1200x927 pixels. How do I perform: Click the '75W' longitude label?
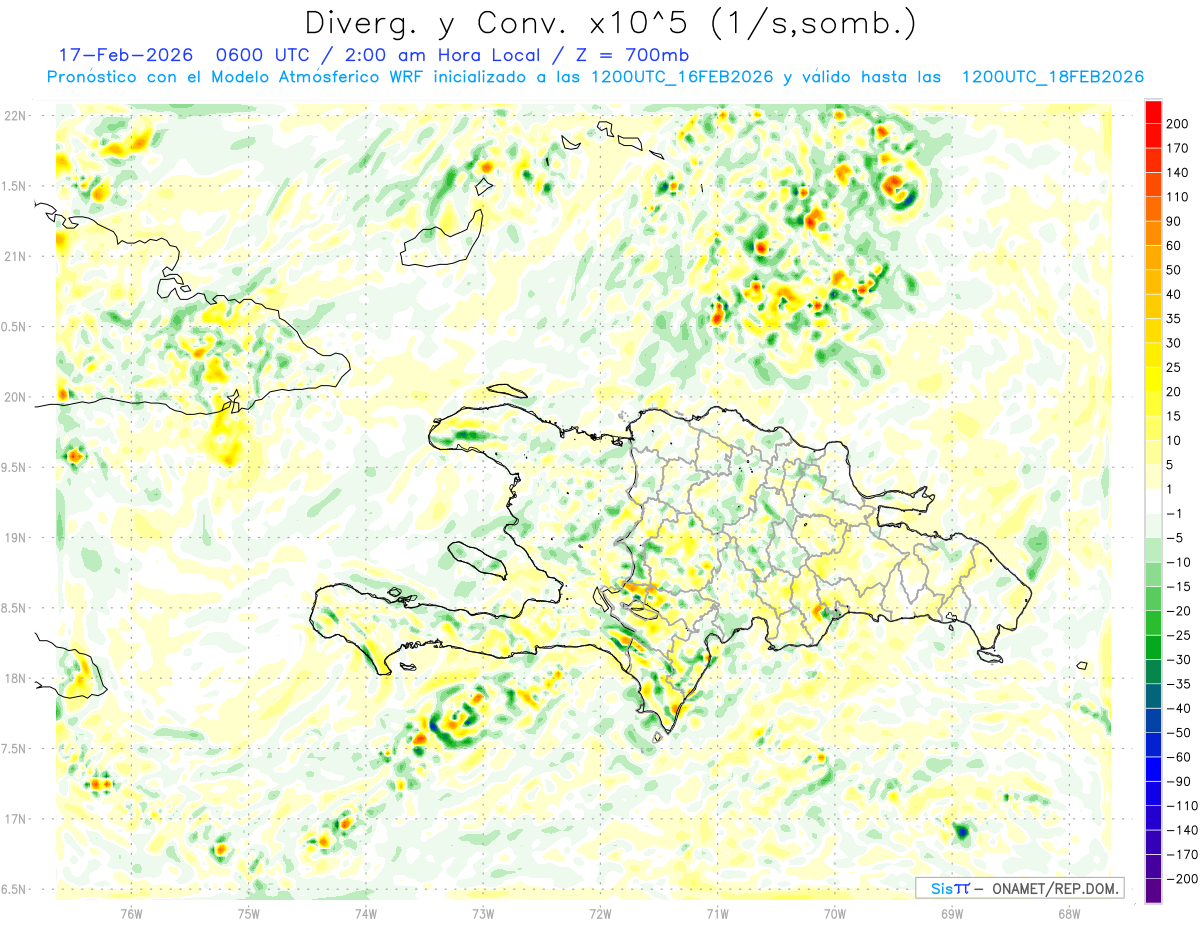pos(249,913)
